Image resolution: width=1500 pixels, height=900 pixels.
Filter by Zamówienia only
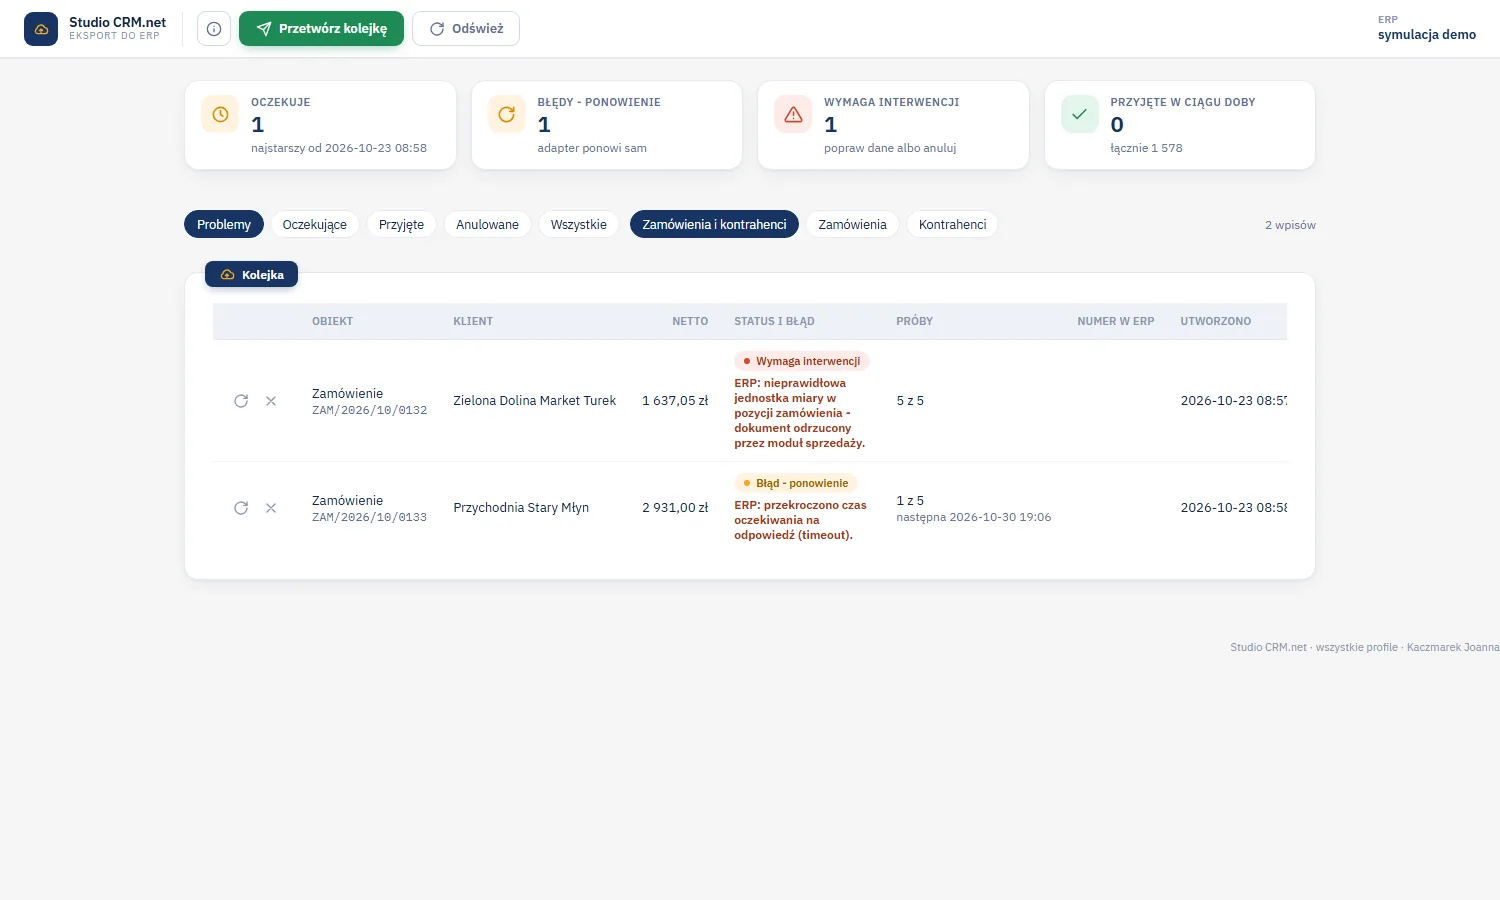point(852,225)
